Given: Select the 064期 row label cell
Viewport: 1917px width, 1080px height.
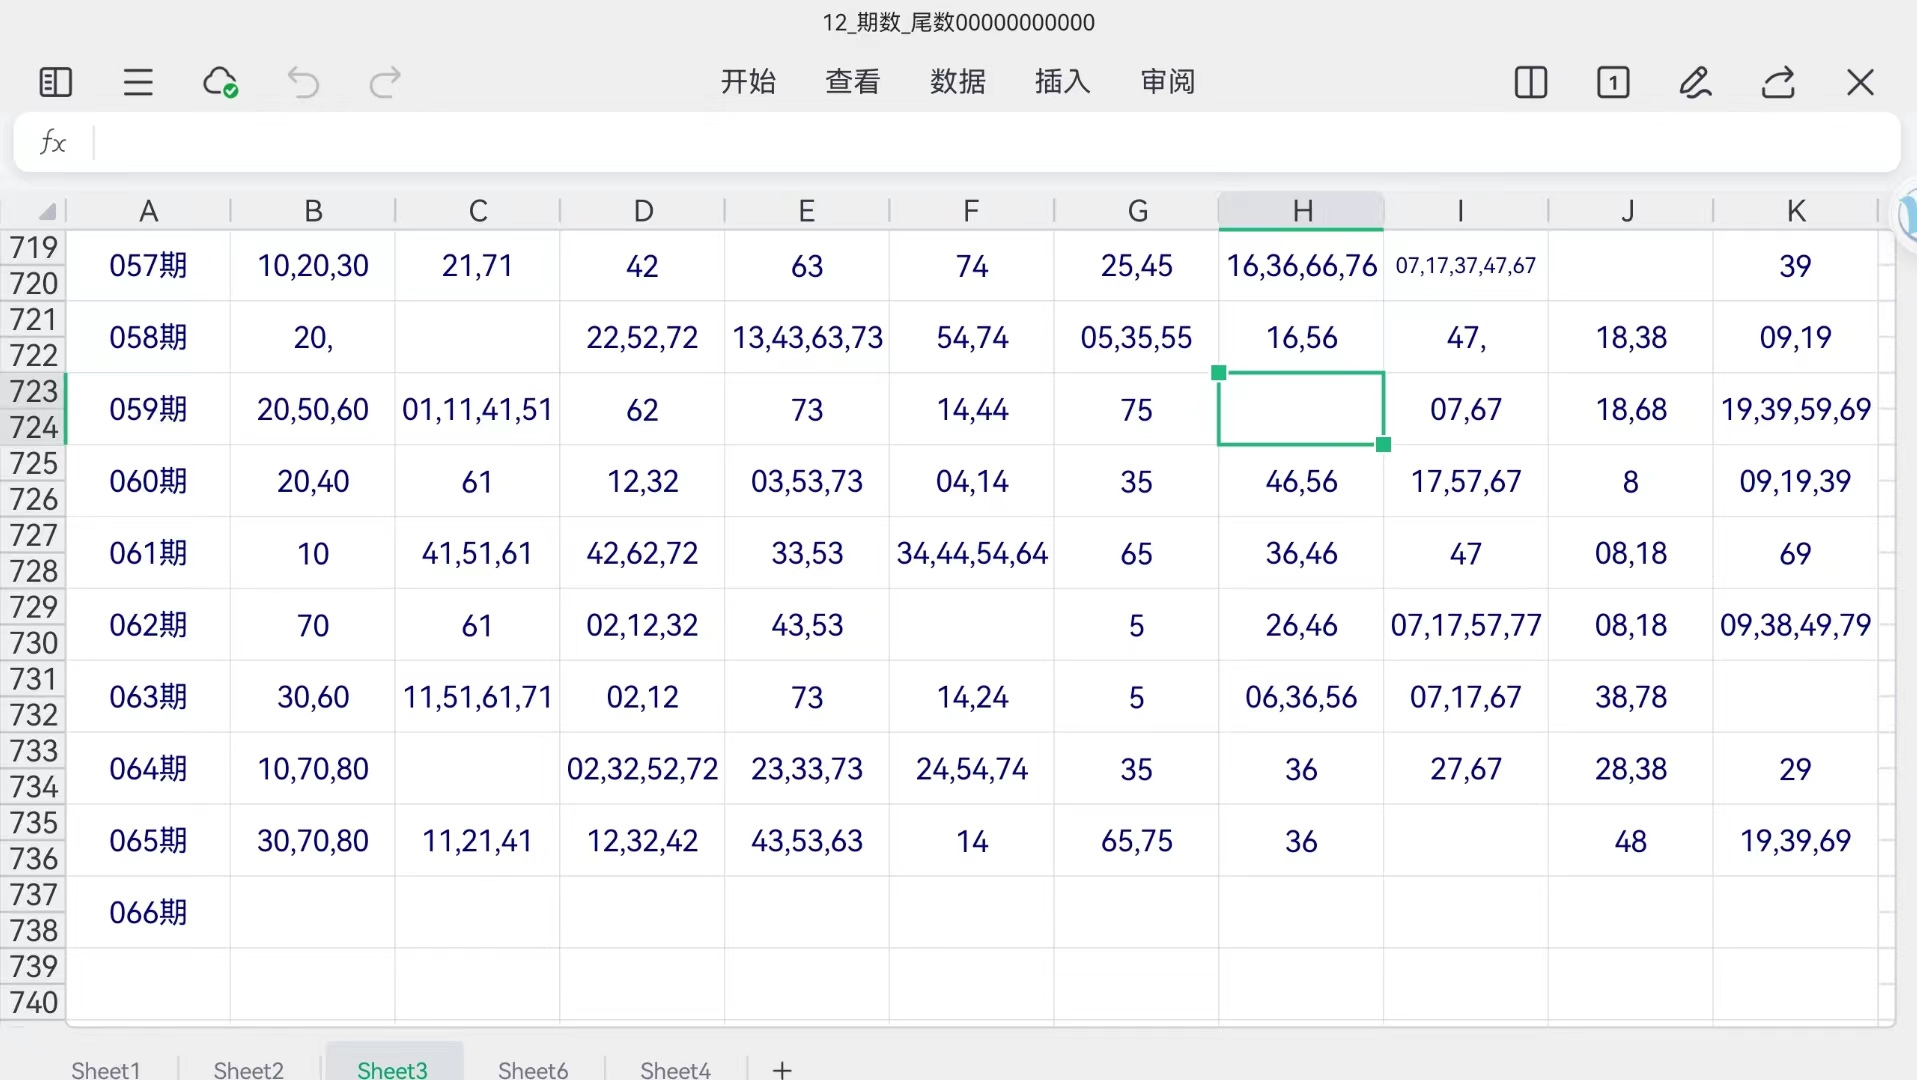Looking at the screenshot, I should (x=148, y=769).
